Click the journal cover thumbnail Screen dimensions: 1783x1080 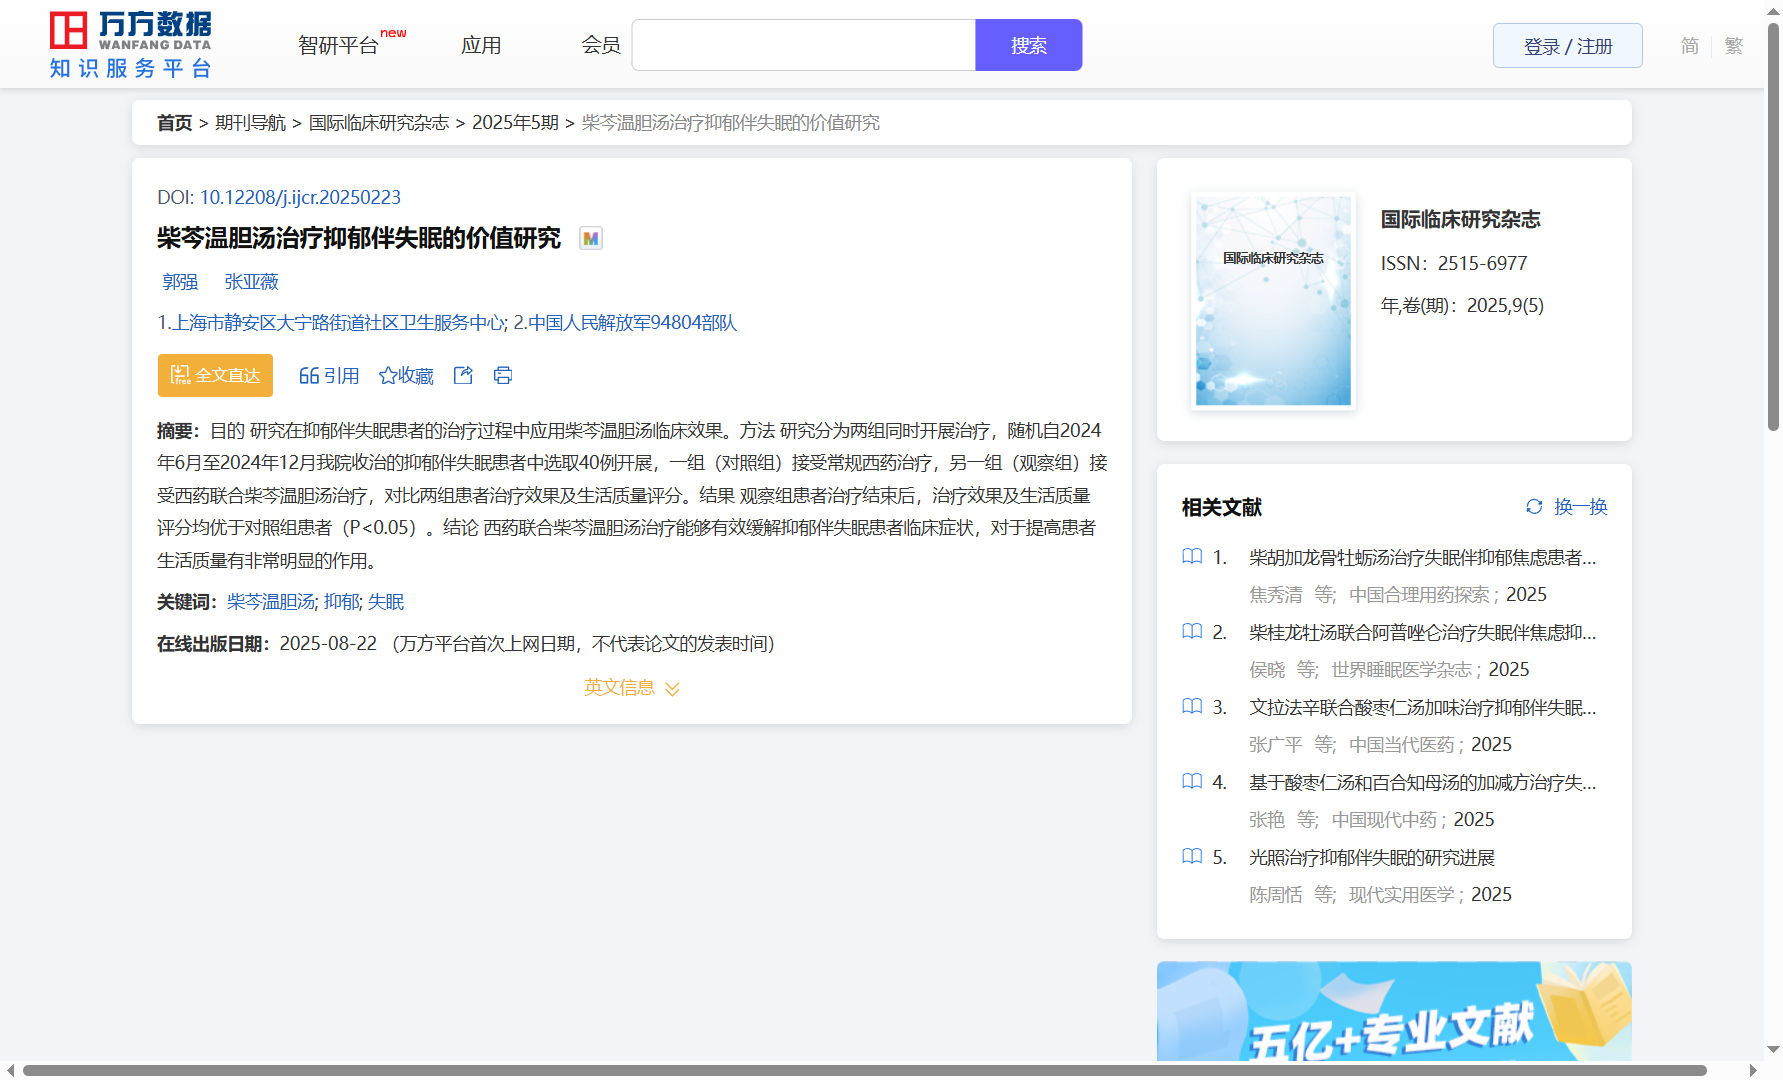[1273, 301]
